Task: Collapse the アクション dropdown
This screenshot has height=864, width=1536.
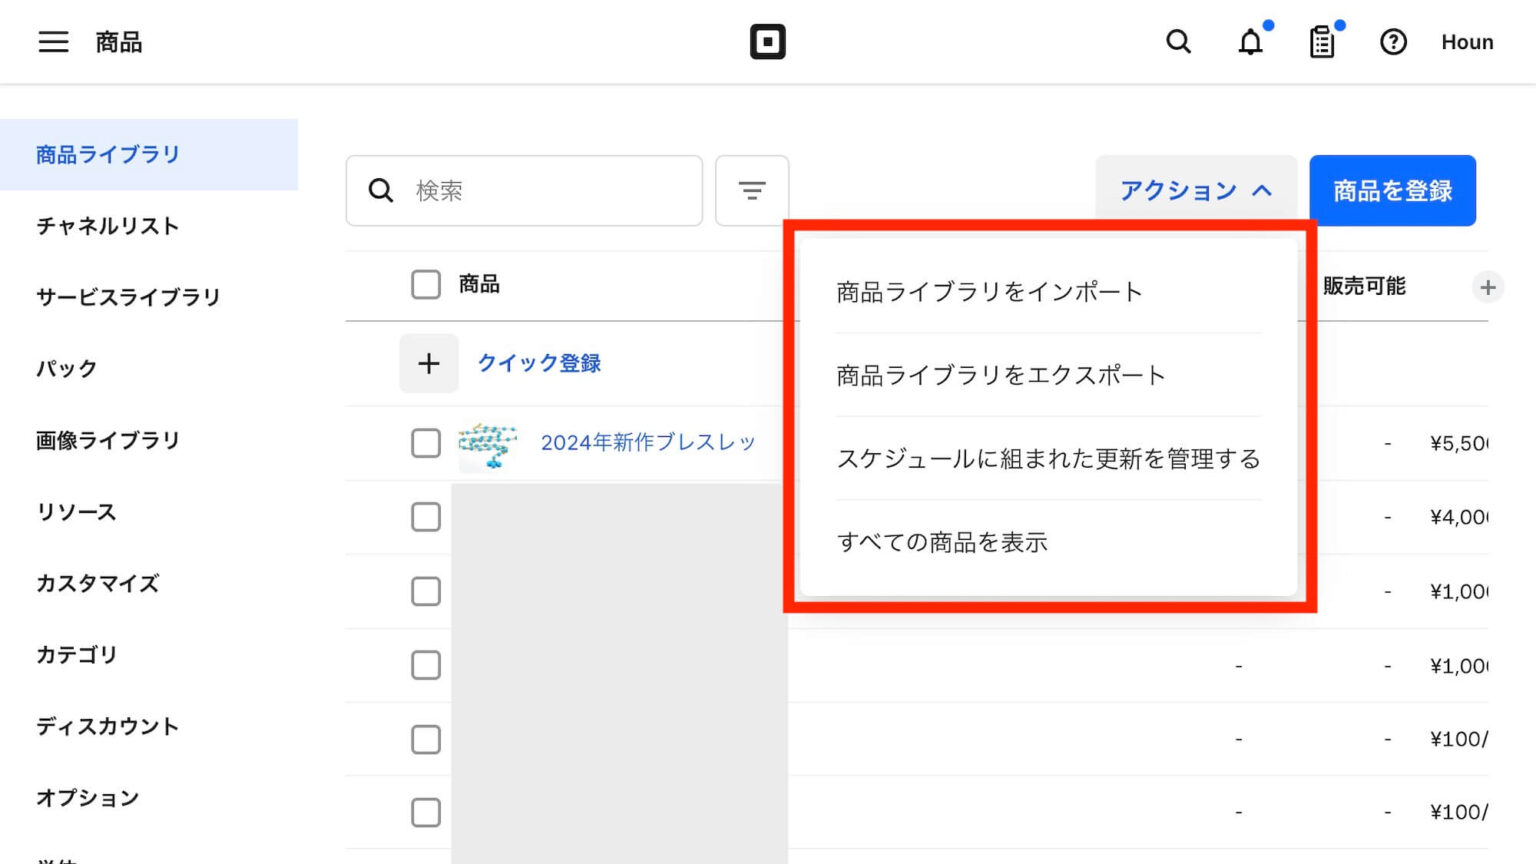Action: [1196, 190]
